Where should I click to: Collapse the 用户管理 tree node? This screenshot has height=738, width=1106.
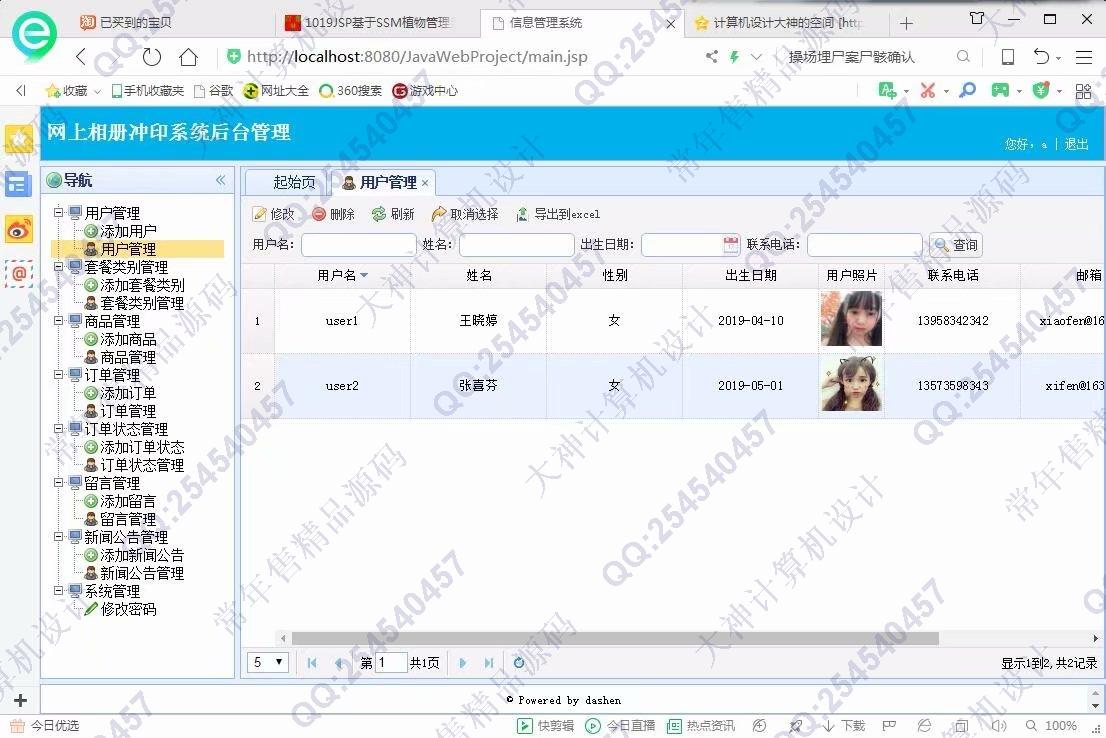coord(59,212)
